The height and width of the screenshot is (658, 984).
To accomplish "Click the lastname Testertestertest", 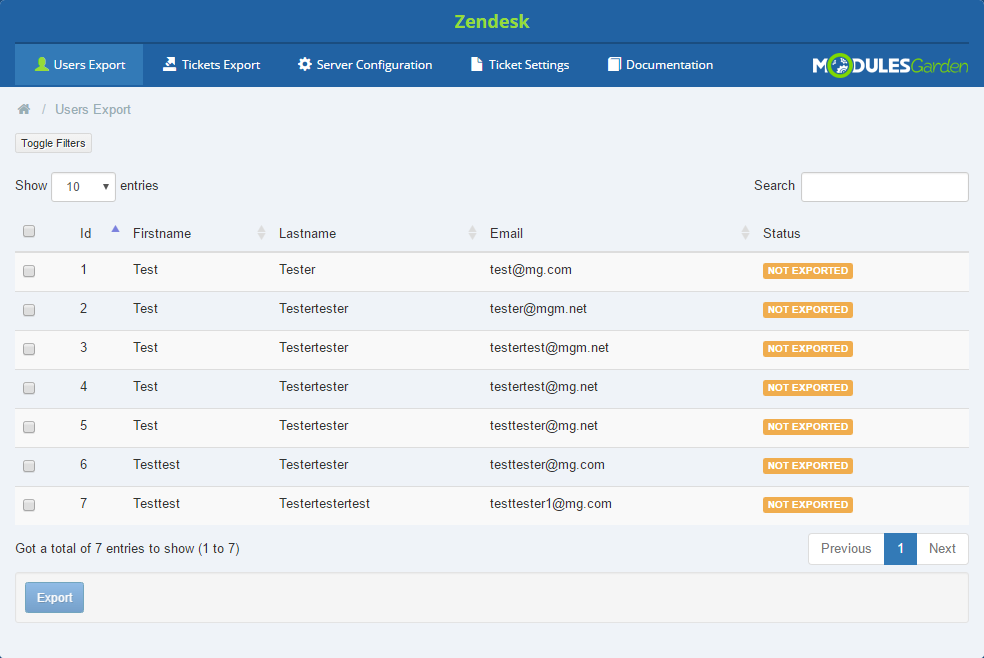I will pyautogui.click(x=324, y=504).
